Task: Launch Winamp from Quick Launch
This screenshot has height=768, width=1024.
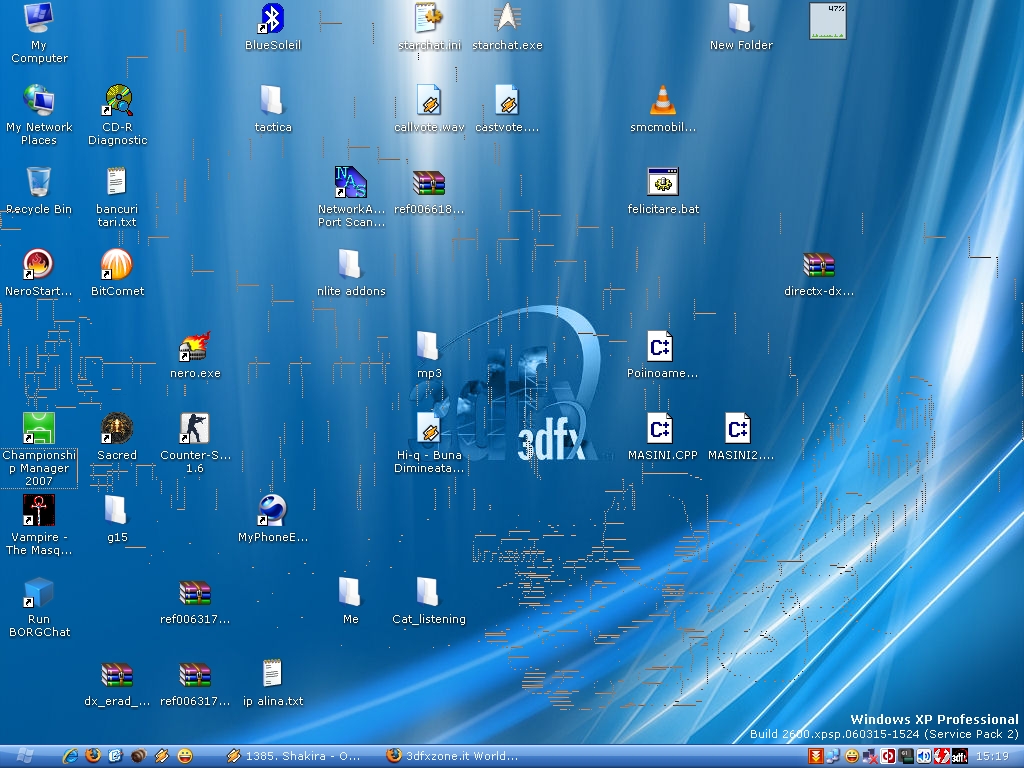Action: pos(162,756)
